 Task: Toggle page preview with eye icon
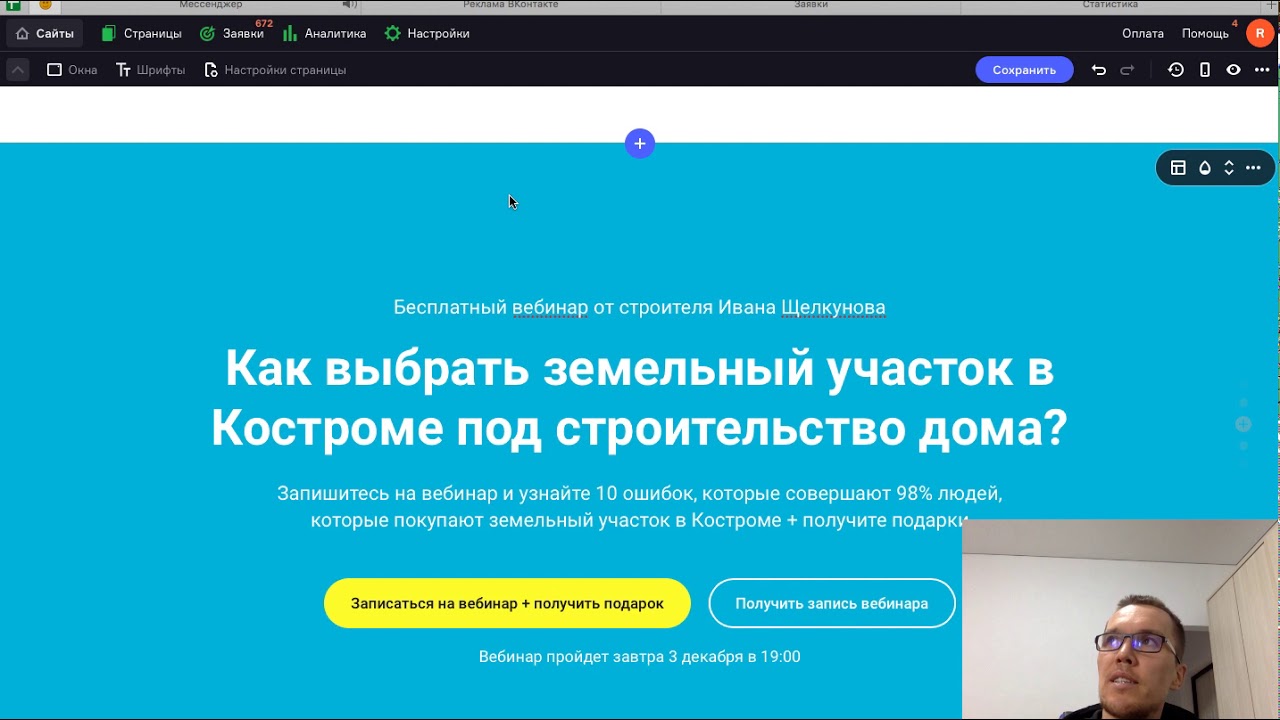(1234, 70)
